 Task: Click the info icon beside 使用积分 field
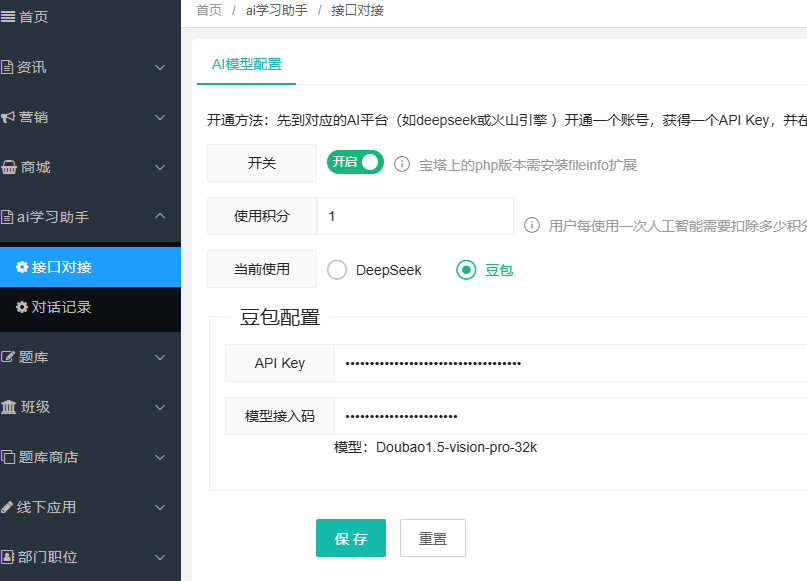tap(532, 225)
